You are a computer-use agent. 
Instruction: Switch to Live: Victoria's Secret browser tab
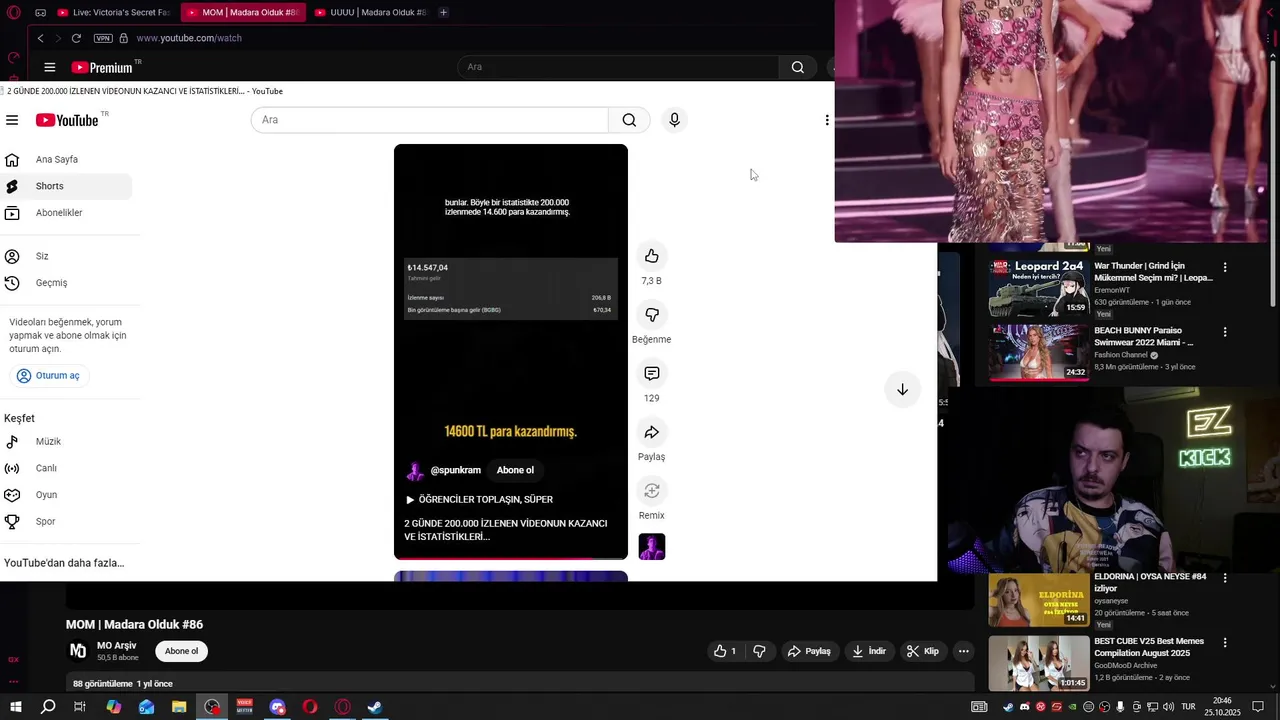click(113, 12)
